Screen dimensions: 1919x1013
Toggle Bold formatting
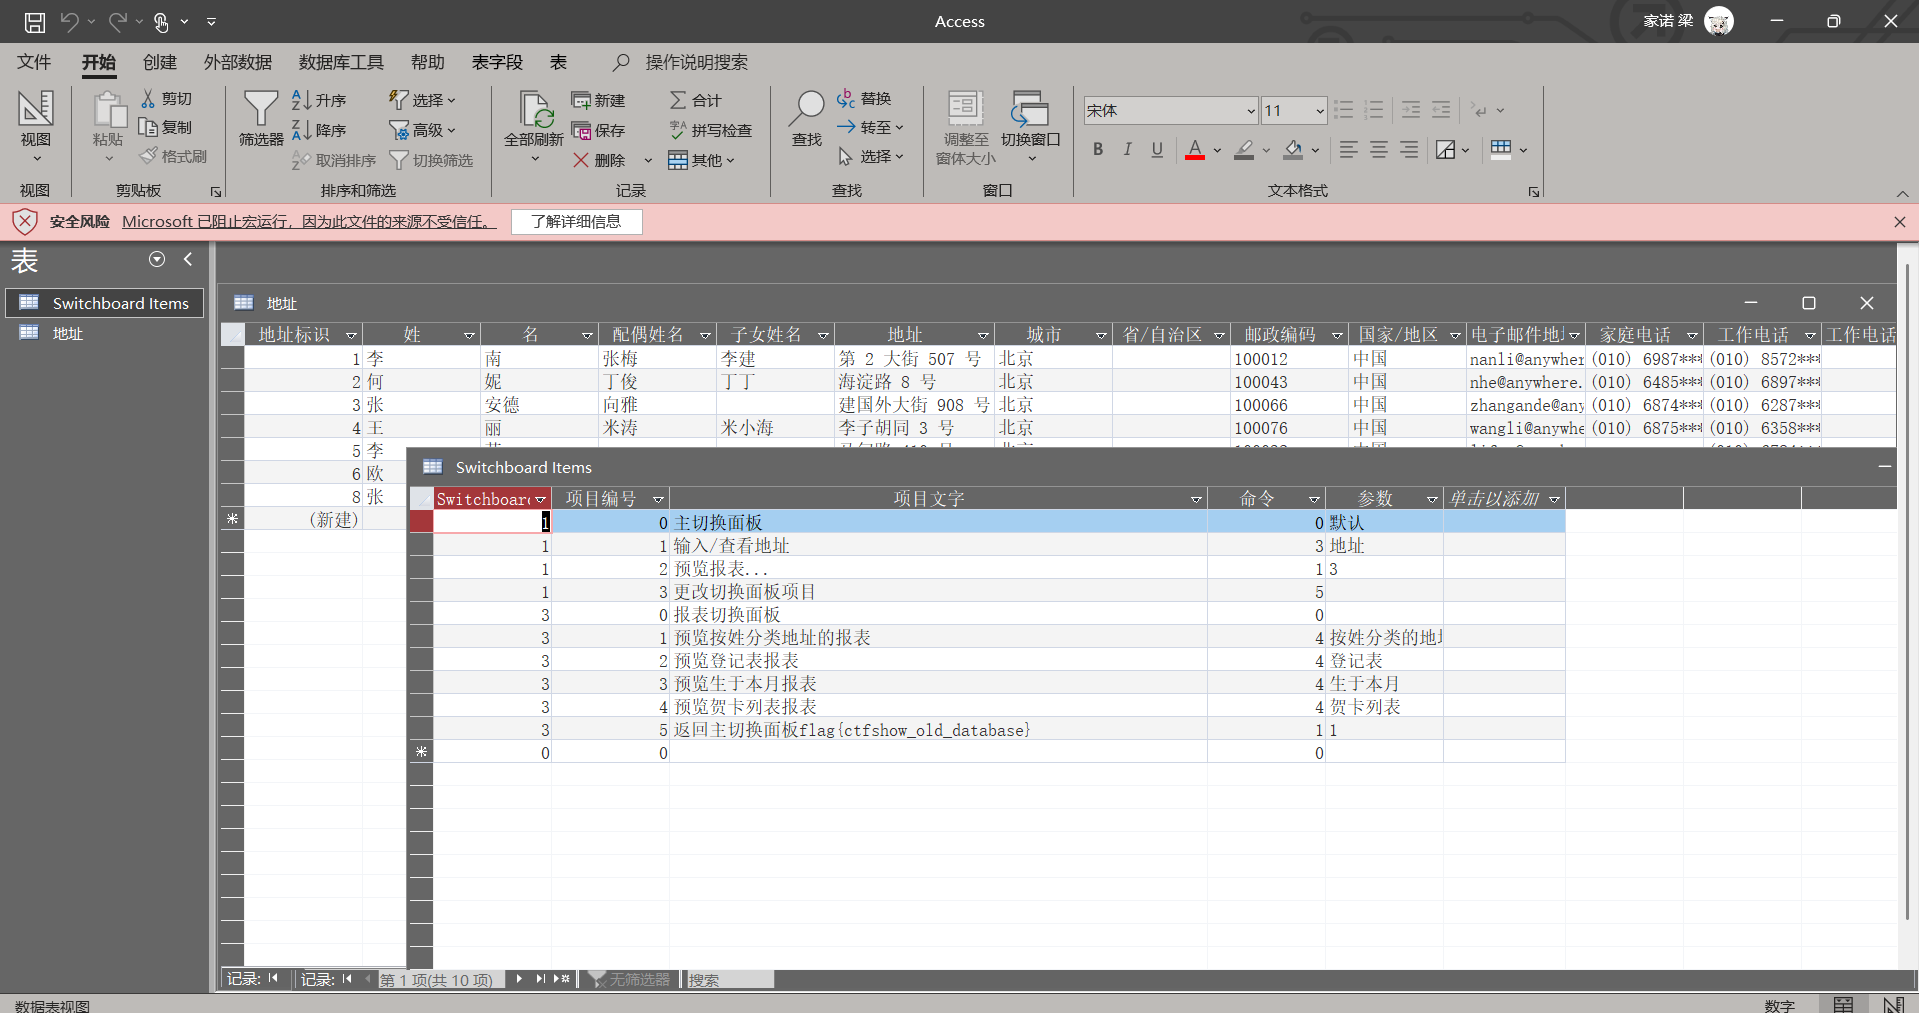click(1098, 150)
